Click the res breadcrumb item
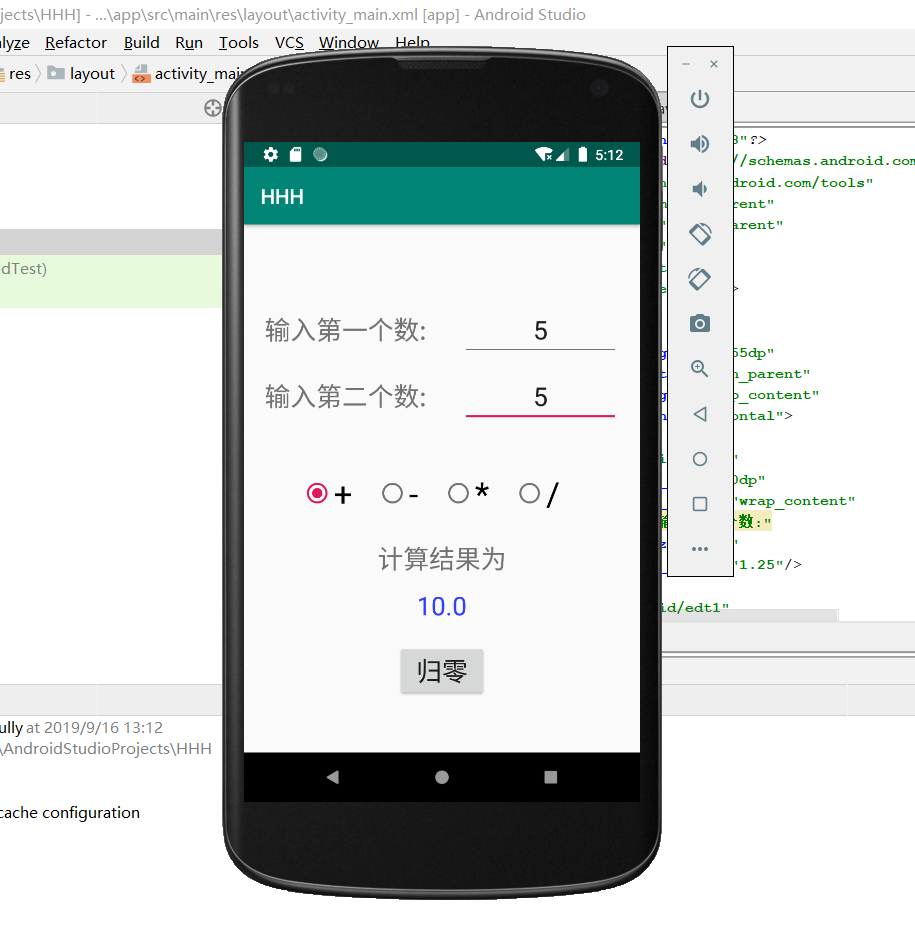The height and width of the screenshot is (938, 915). [20, 74]
